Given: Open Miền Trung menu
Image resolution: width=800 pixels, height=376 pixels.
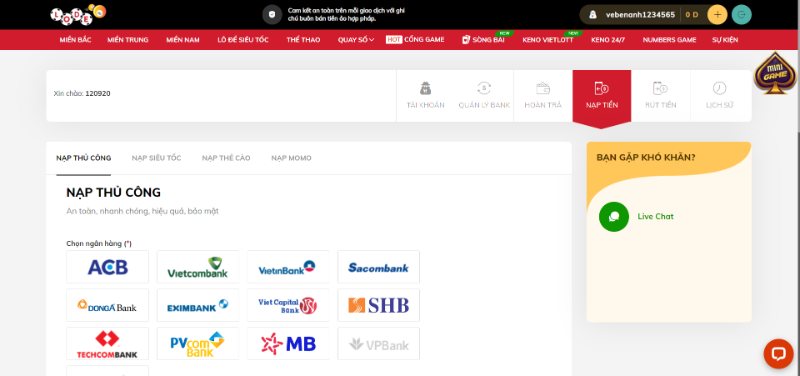Looking at the screenshot, I should pos(128,40).
